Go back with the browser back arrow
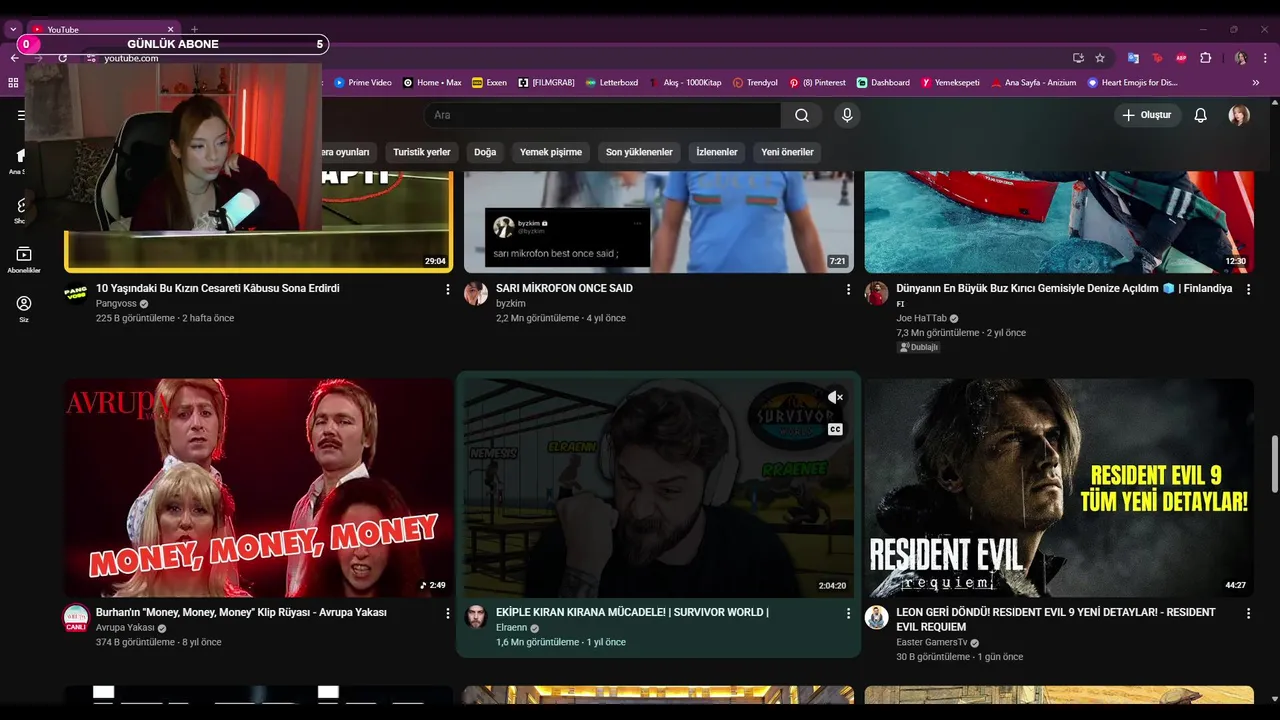 (x=14, y=58)
